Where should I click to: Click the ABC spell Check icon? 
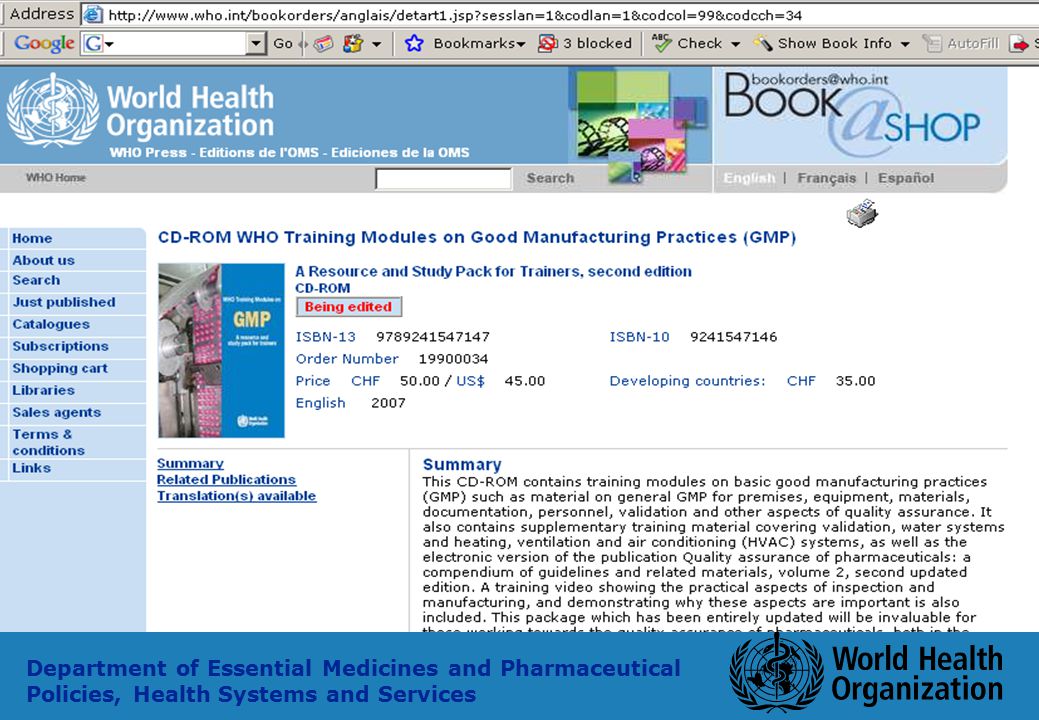661,43
